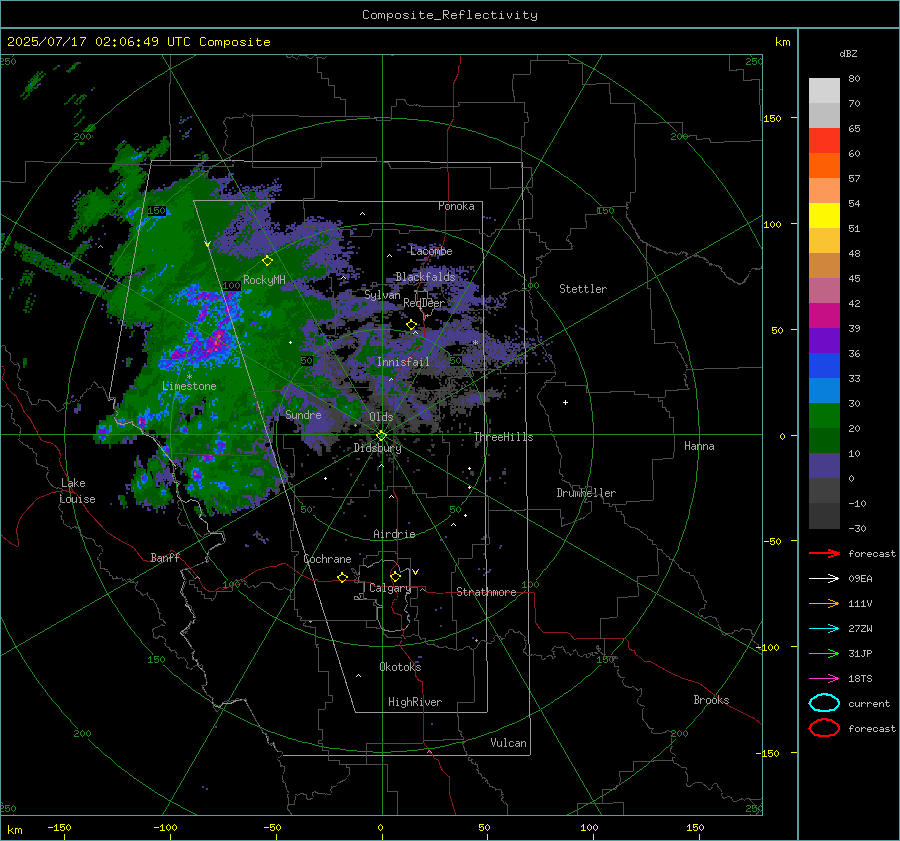Click the yellow radar-center diamond at Didsbury

tap(382, 436)
